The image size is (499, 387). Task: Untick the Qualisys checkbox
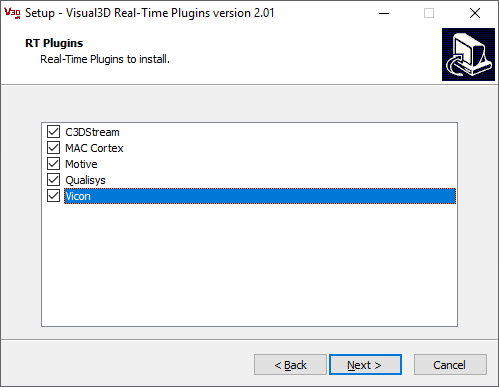pos(53,180)
